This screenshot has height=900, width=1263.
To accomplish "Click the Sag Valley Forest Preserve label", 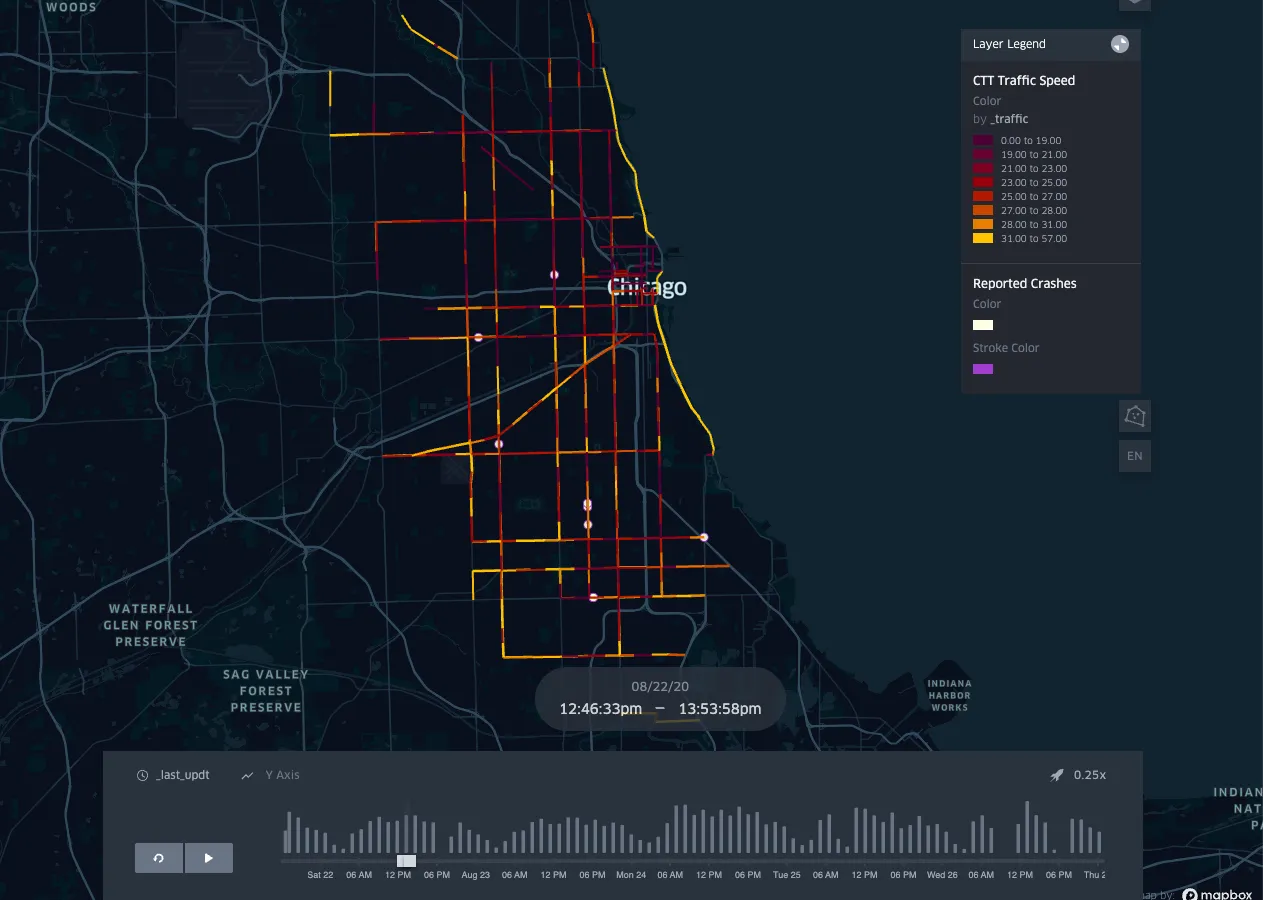I will pyautogui.click(x=266, y=691).
